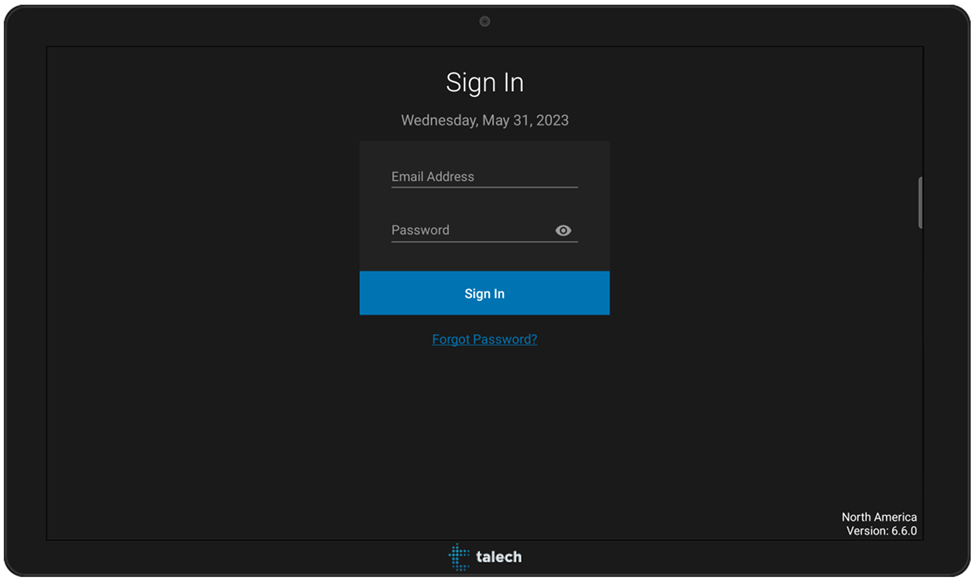Click the Email Address underline field
Image resolution: width=975 pixels, height=583 pixels.
484,186
